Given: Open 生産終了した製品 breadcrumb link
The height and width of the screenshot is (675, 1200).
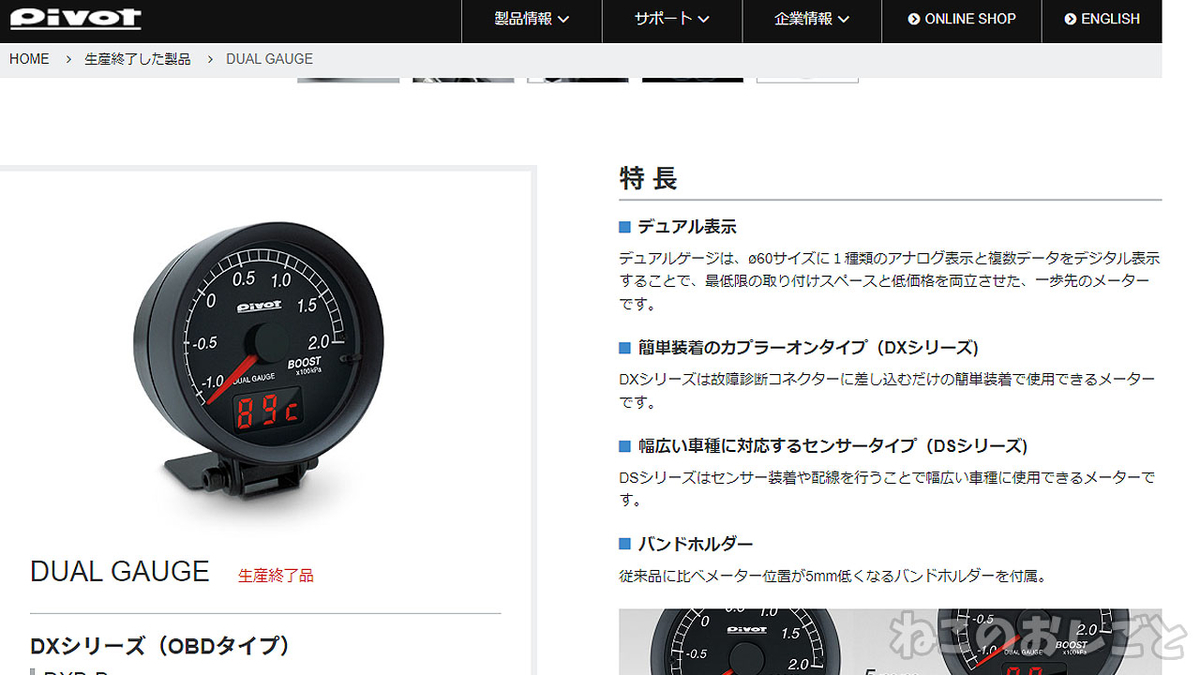Looking at the screenshot, I should [x=138, y=59].
